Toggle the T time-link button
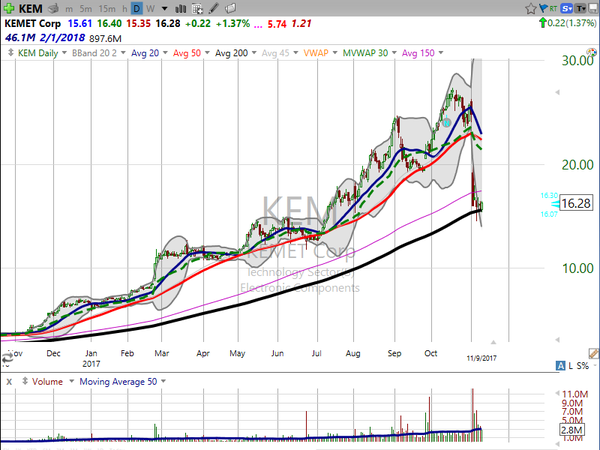 (581, 8)
